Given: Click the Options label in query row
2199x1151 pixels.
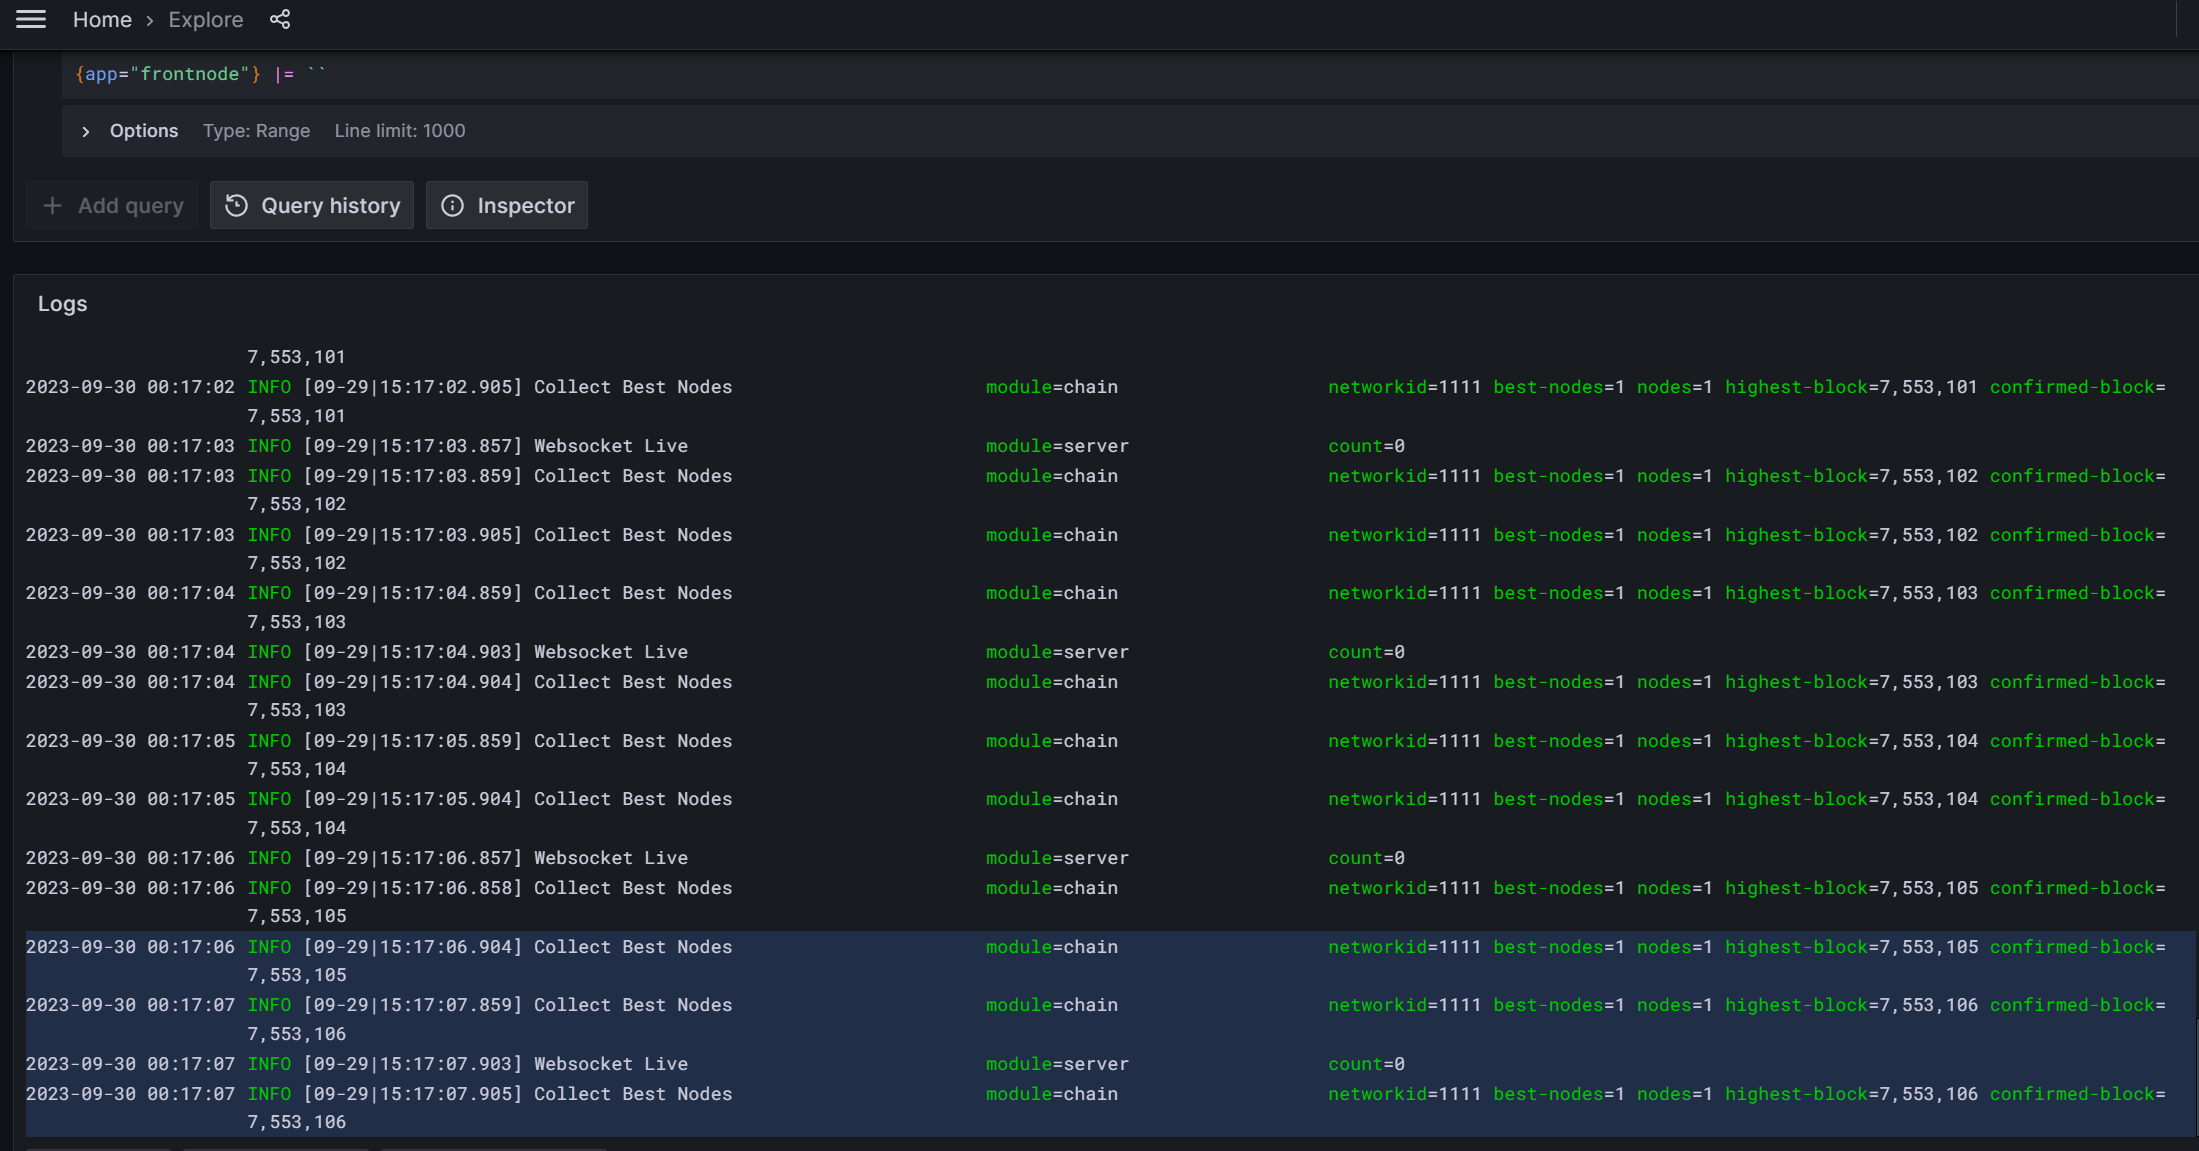Looking at the screenshot, I should point(144,131).
